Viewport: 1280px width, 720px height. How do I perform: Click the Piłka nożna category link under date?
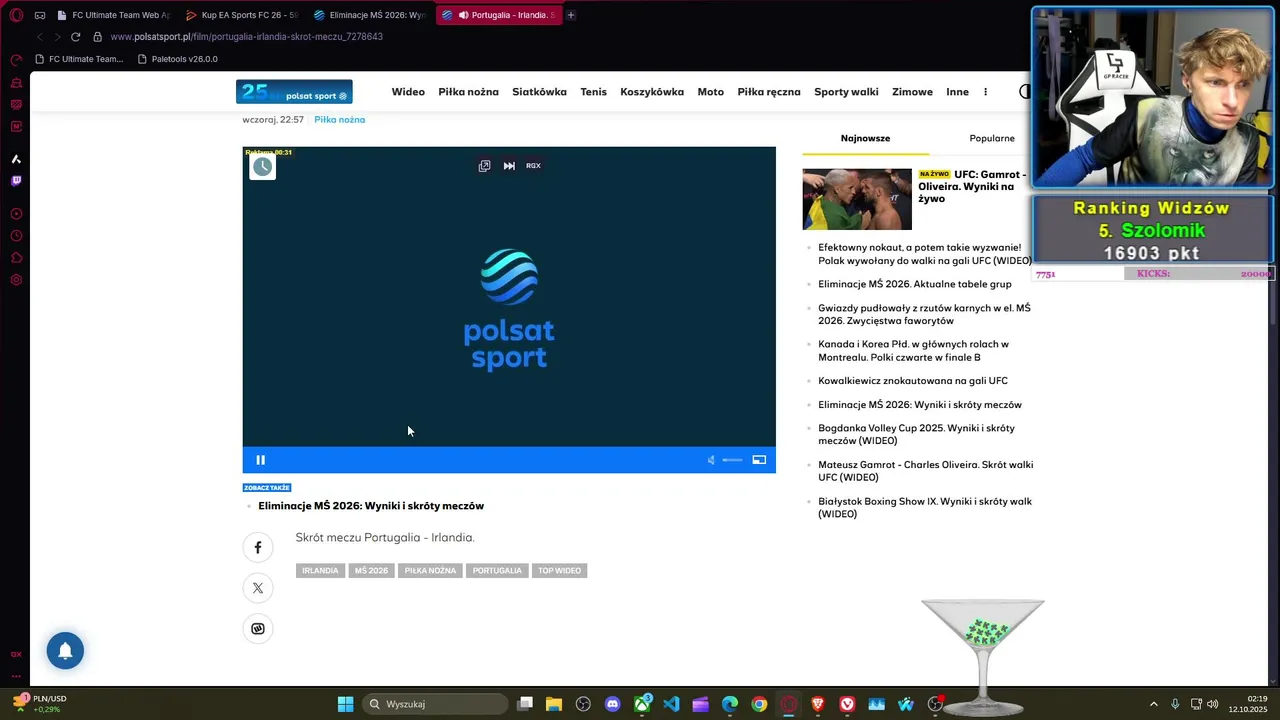pyautogui.click(x=339, y=120)
